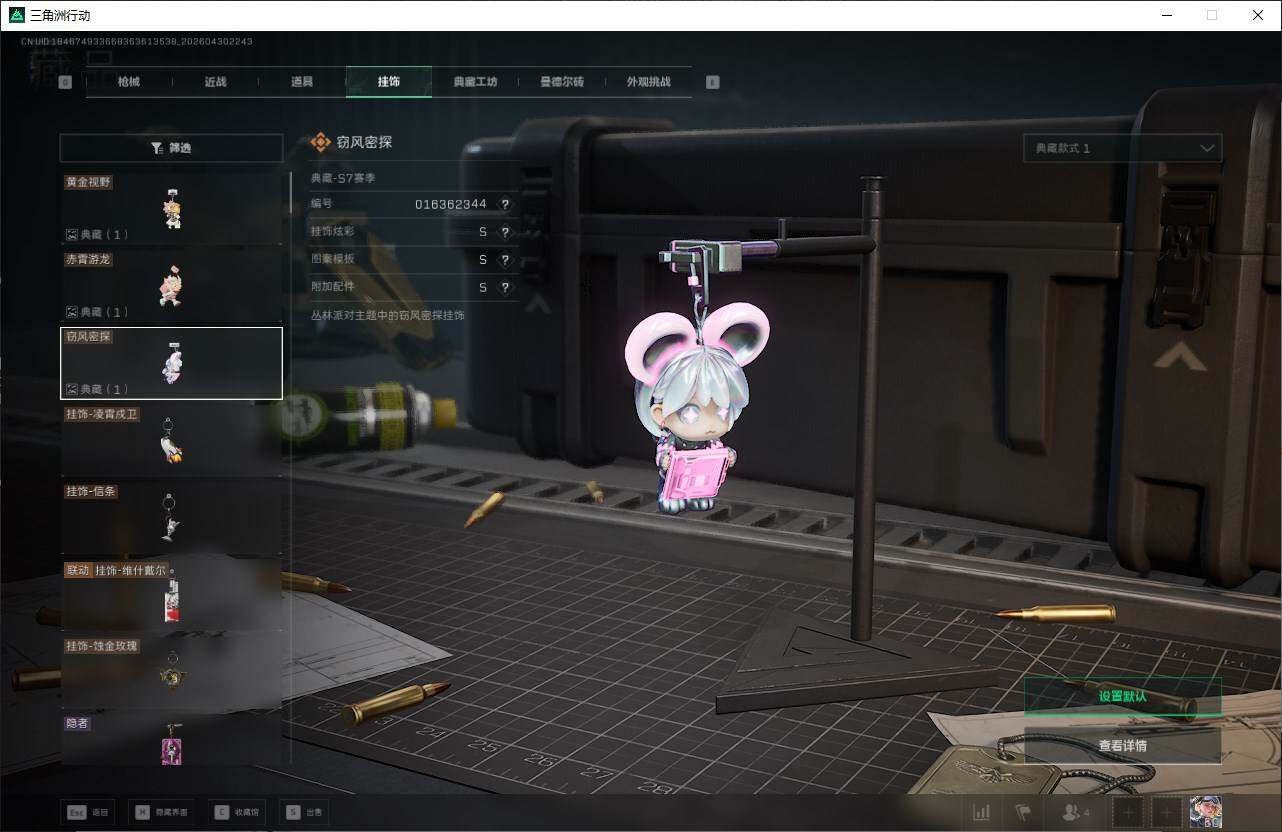1282x832 pixels.
Task: Pick the 挂饰-维什戴尔 collab charm
Action: [x=172, y=595]
